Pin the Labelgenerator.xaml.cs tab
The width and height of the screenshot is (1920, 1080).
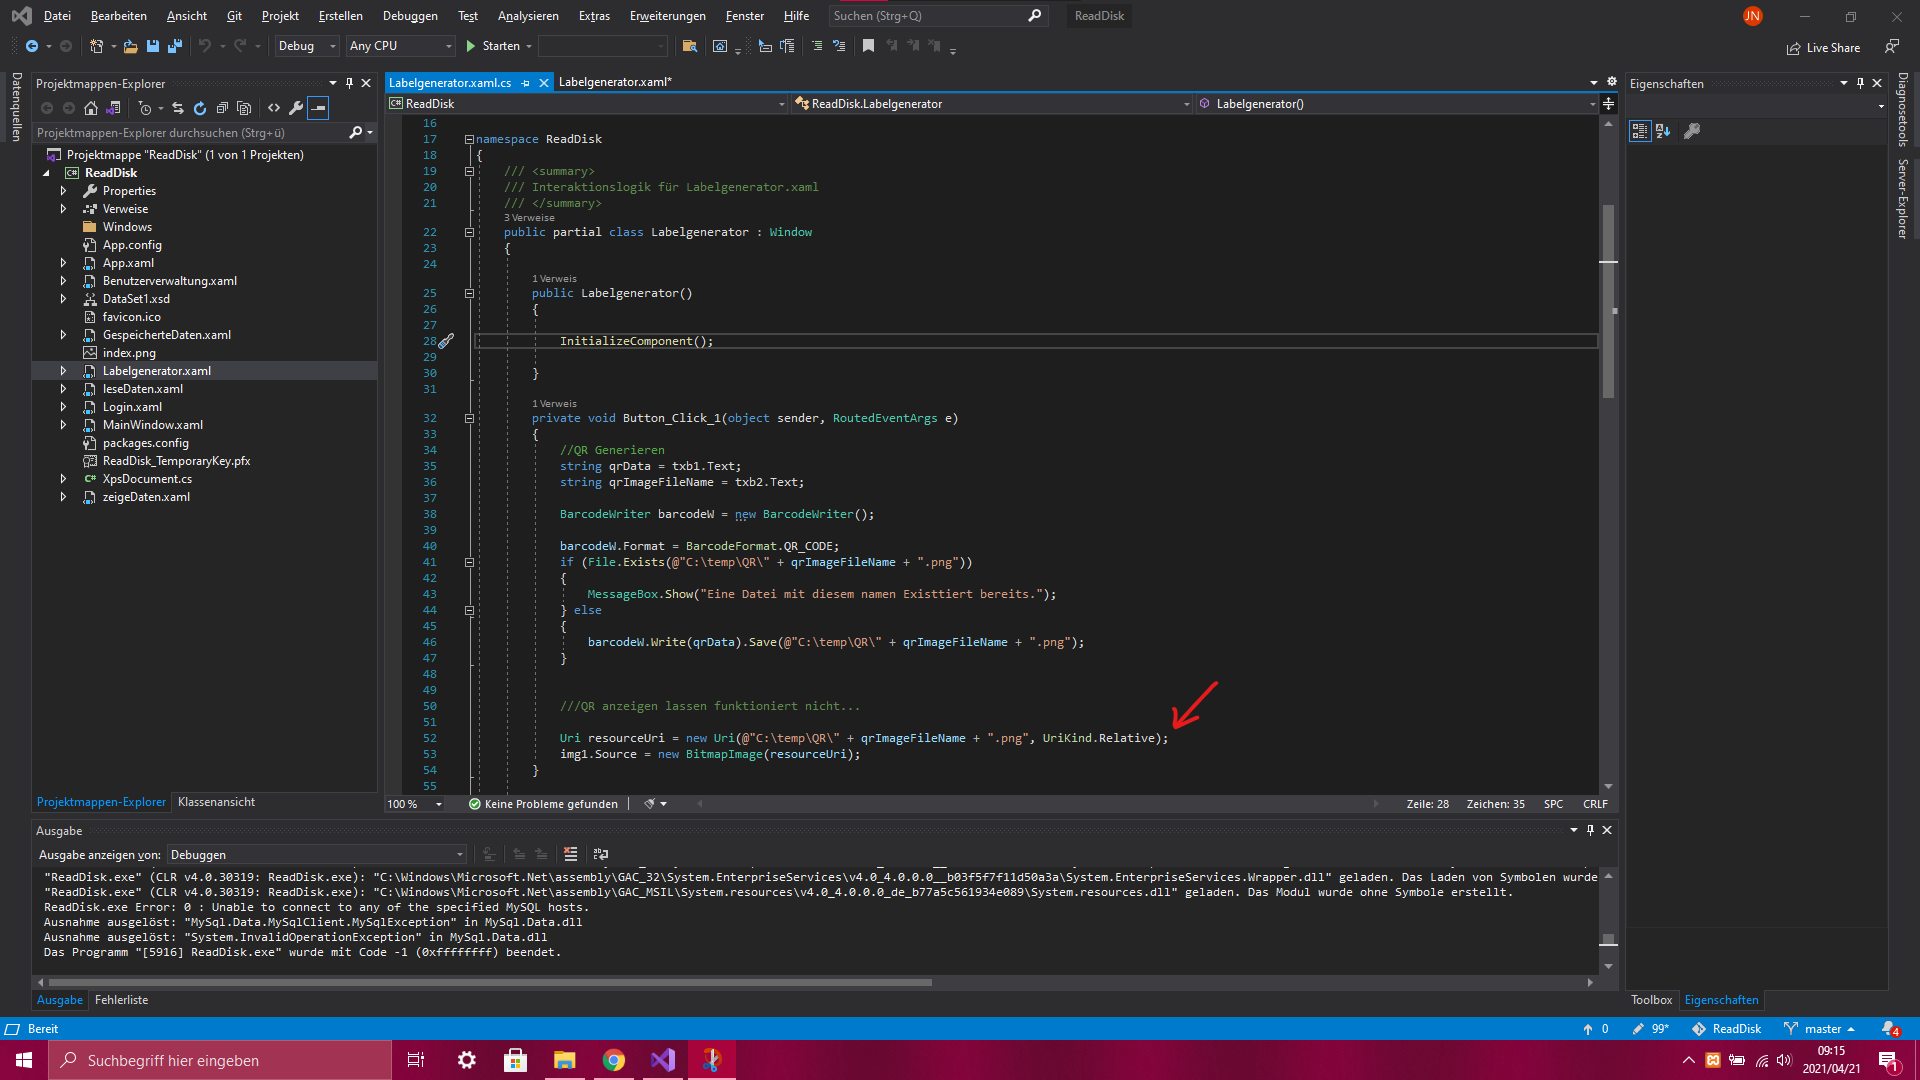(x=526, y=83)
